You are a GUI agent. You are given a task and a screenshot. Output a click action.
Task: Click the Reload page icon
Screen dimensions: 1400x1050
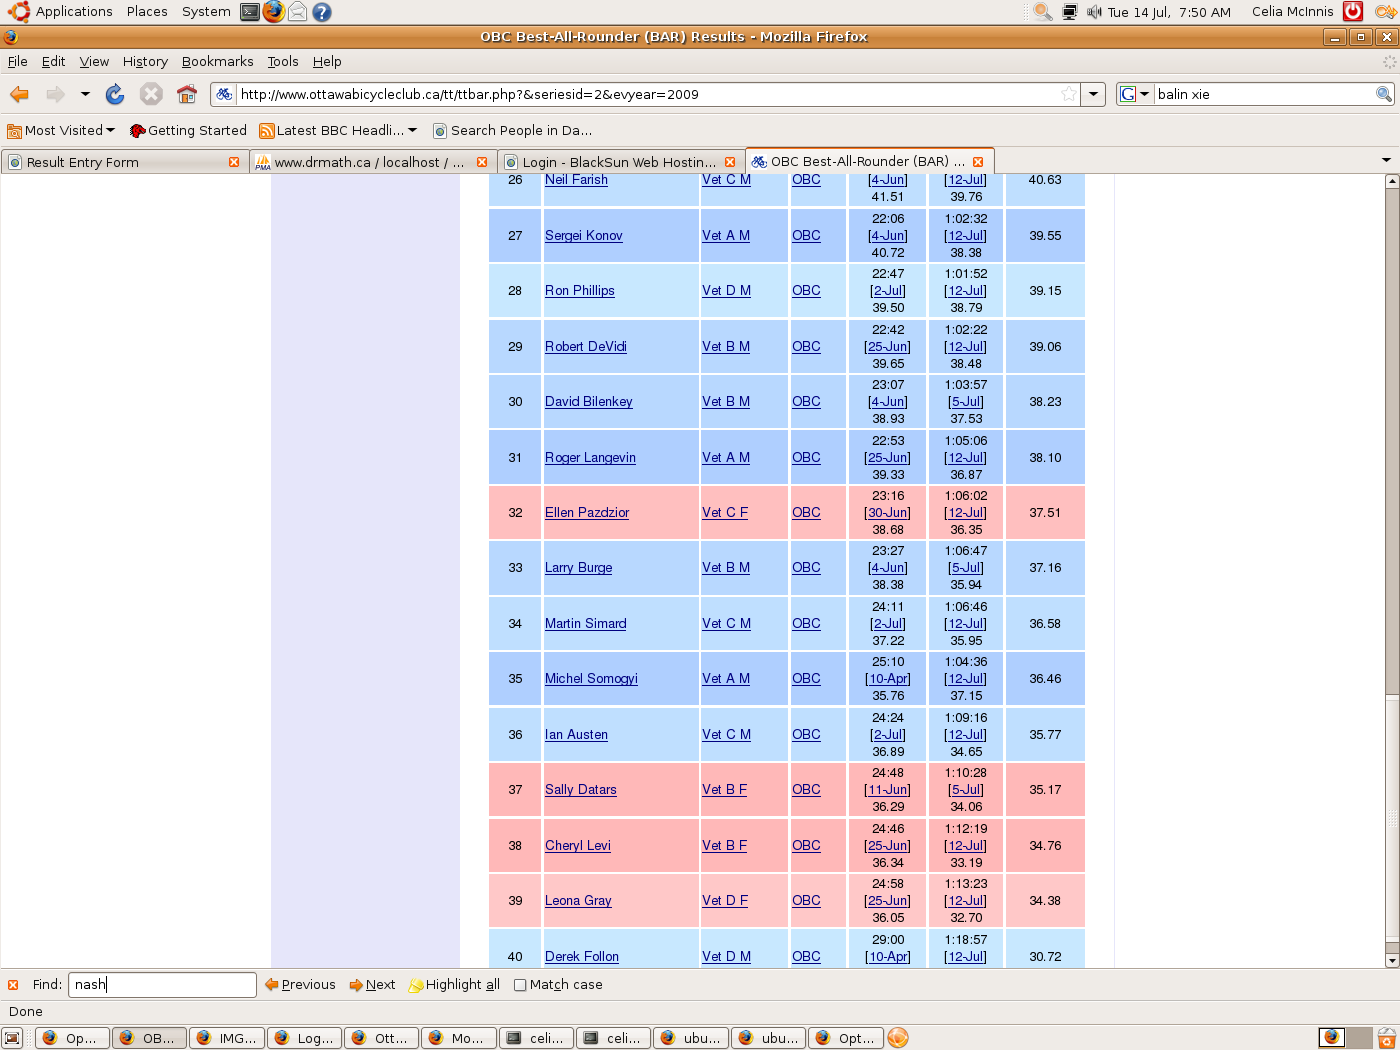tap(115, 94)
